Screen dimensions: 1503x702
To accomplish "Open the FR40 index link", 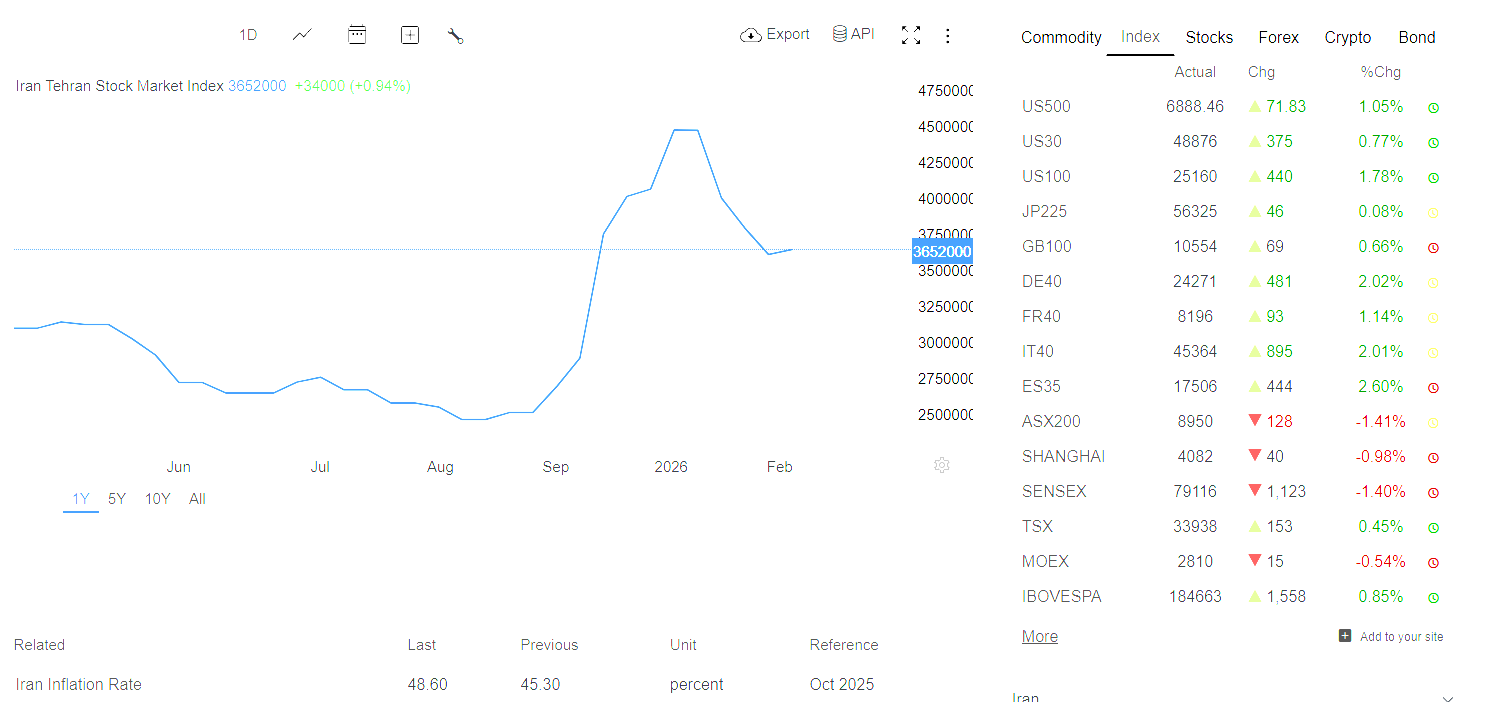I will [1041, 316].
